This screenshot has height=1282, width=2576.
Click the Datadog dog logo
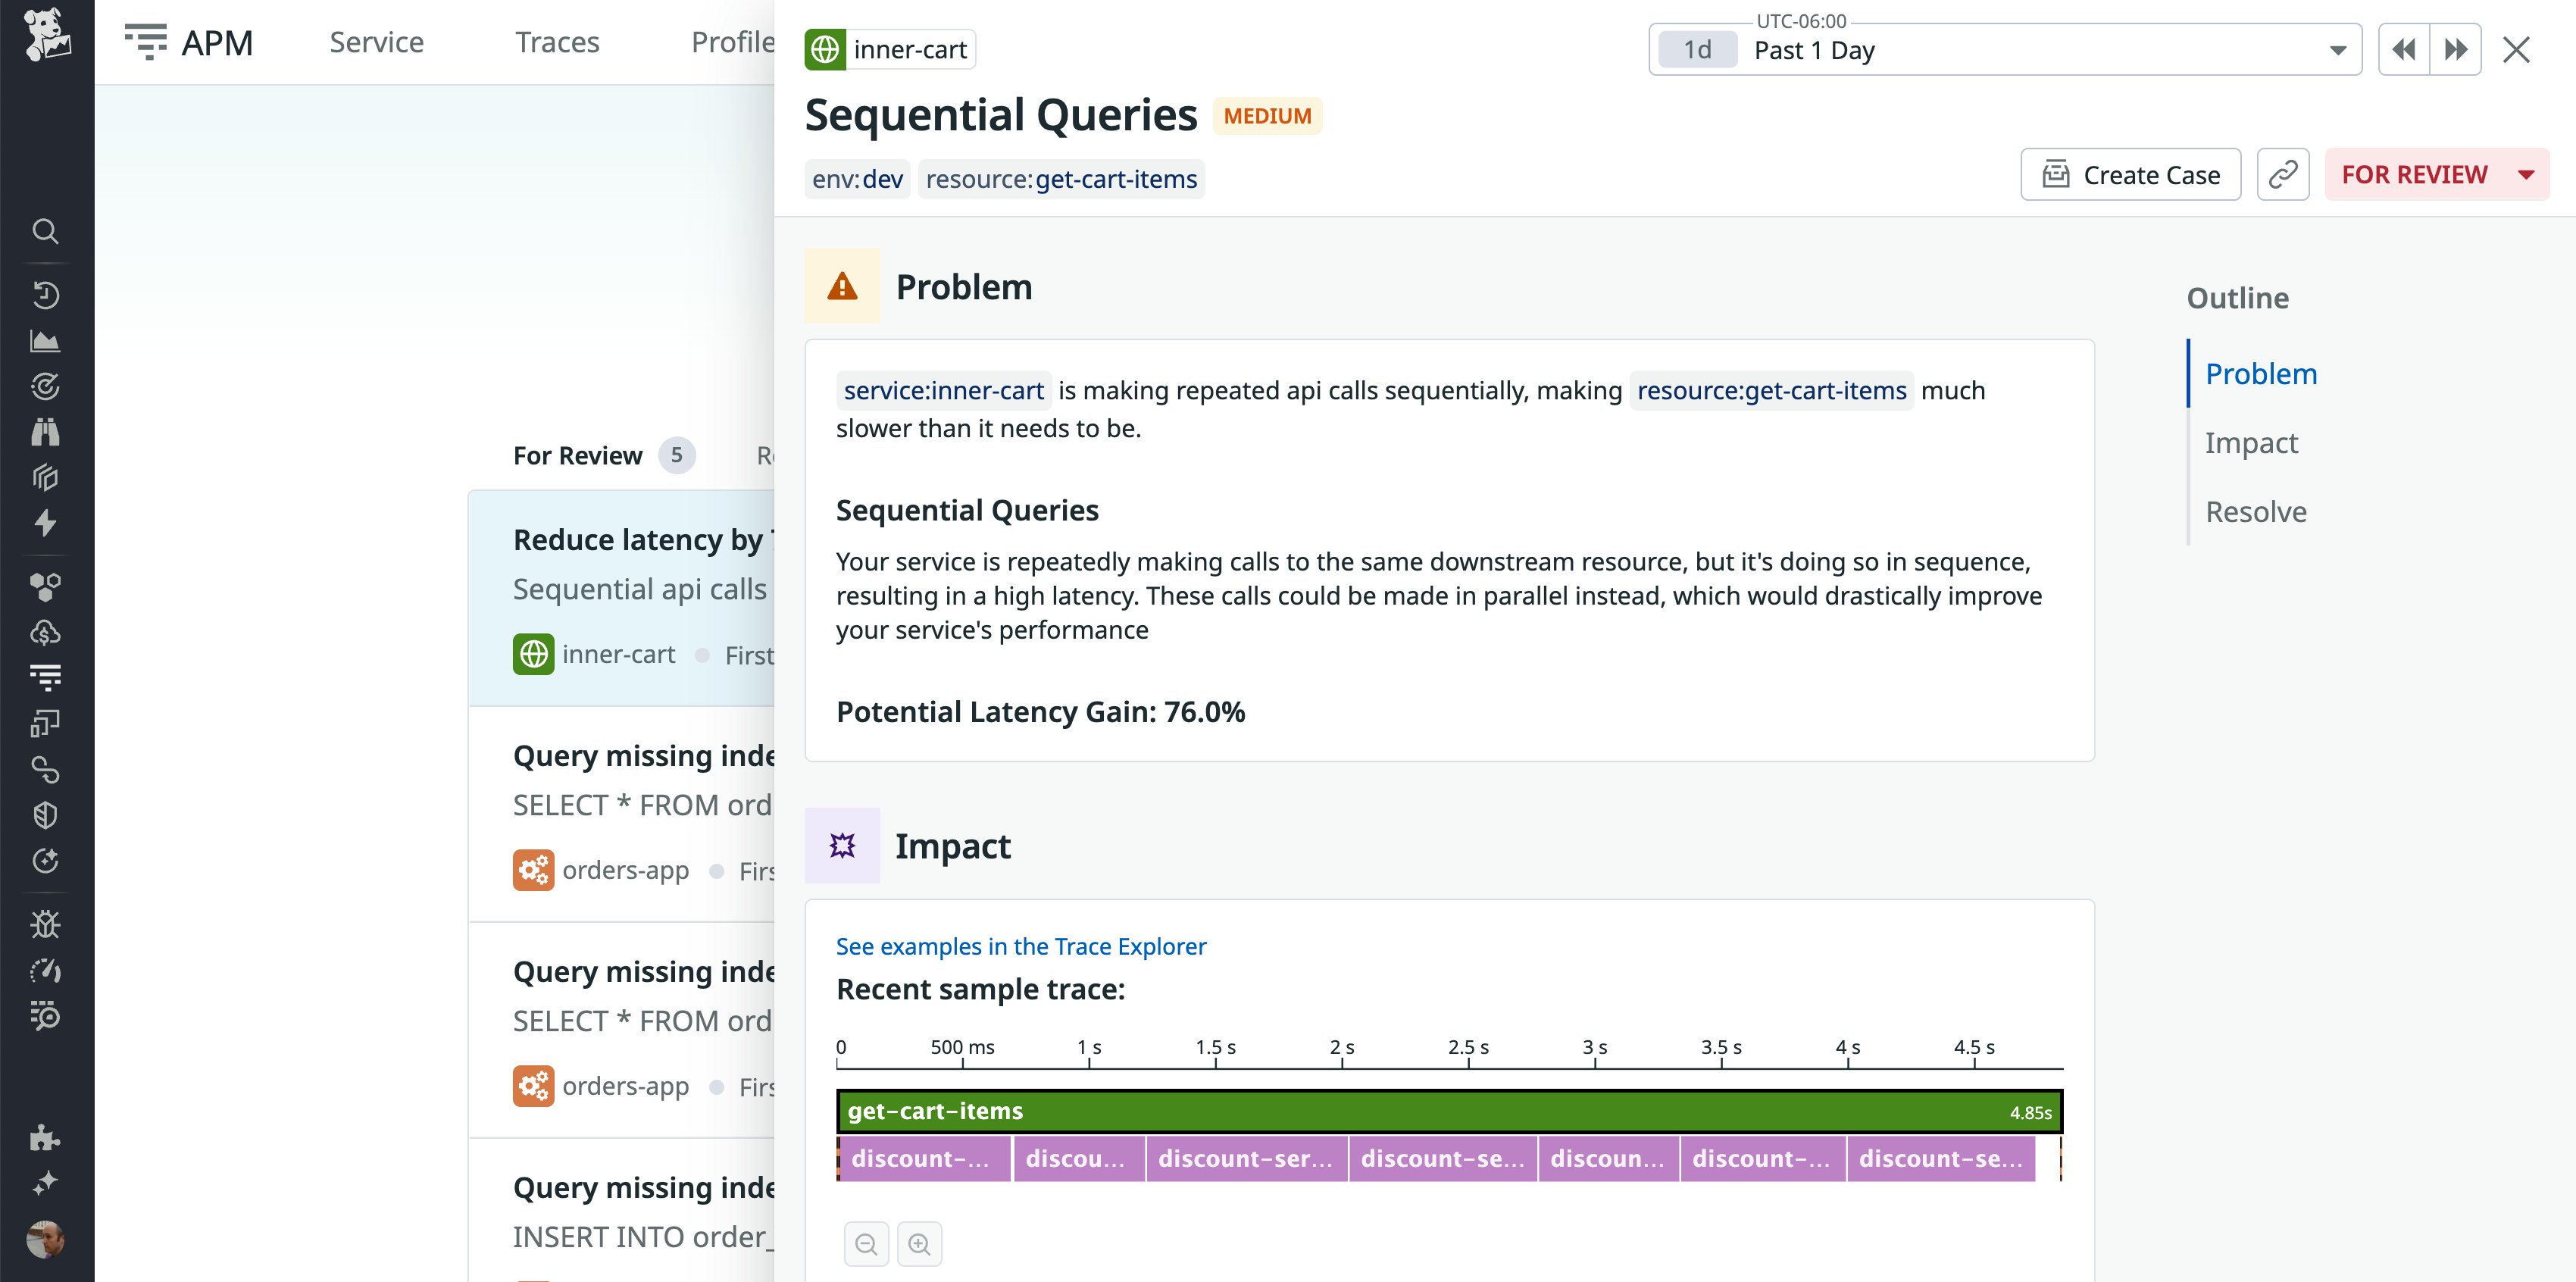pyautogui.click(x=47, y=35)
